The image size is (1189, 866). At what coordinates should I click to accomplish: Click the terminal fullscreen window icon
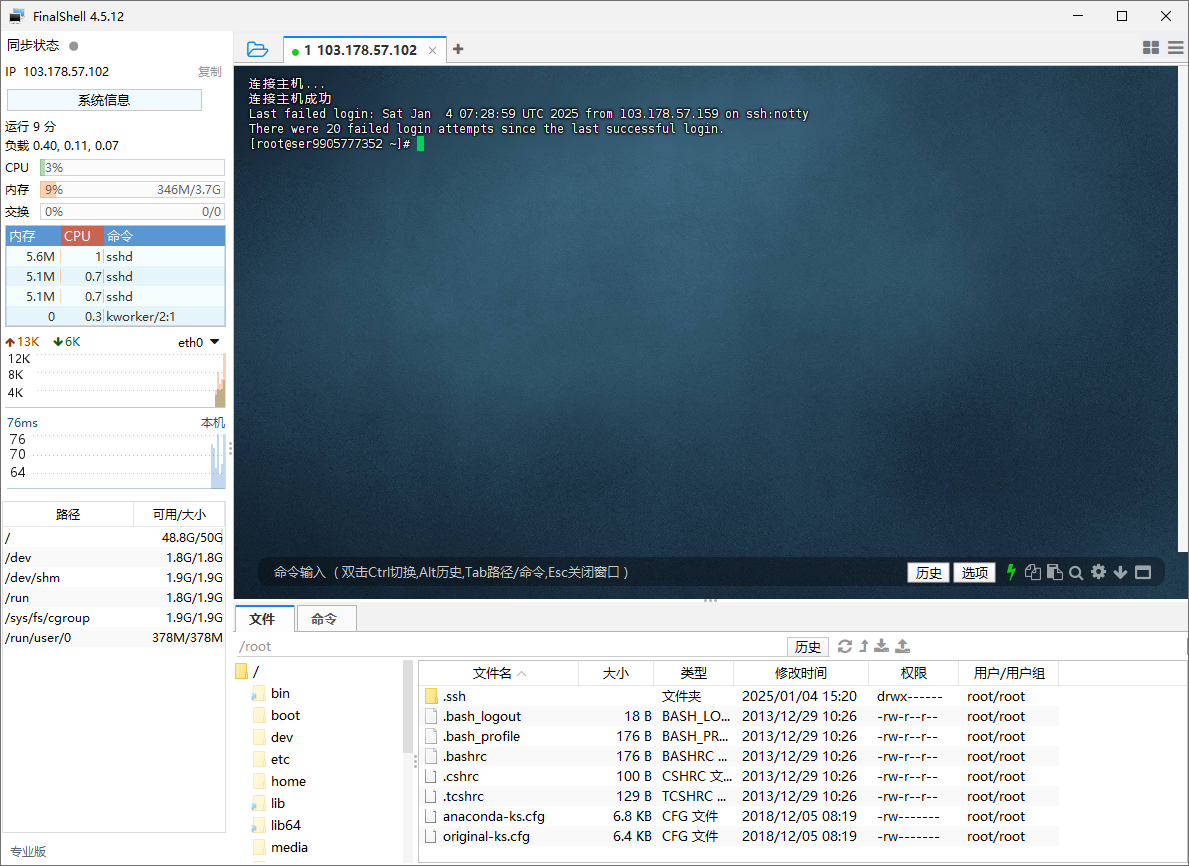click(x=1143, y=572)
